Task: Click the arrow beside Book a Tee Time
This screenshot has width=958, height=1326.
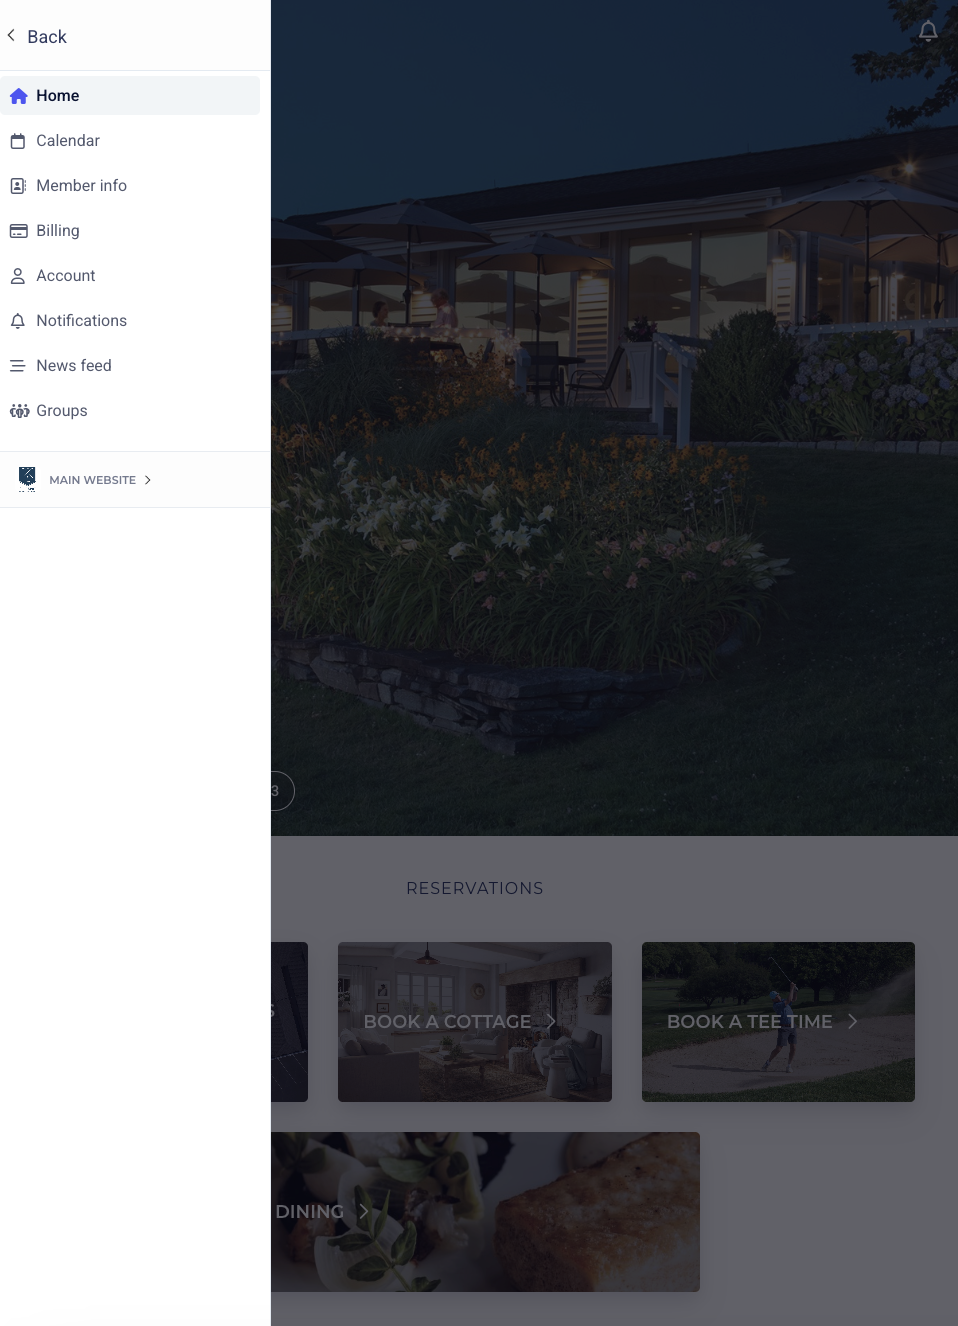Action: 852,1021
